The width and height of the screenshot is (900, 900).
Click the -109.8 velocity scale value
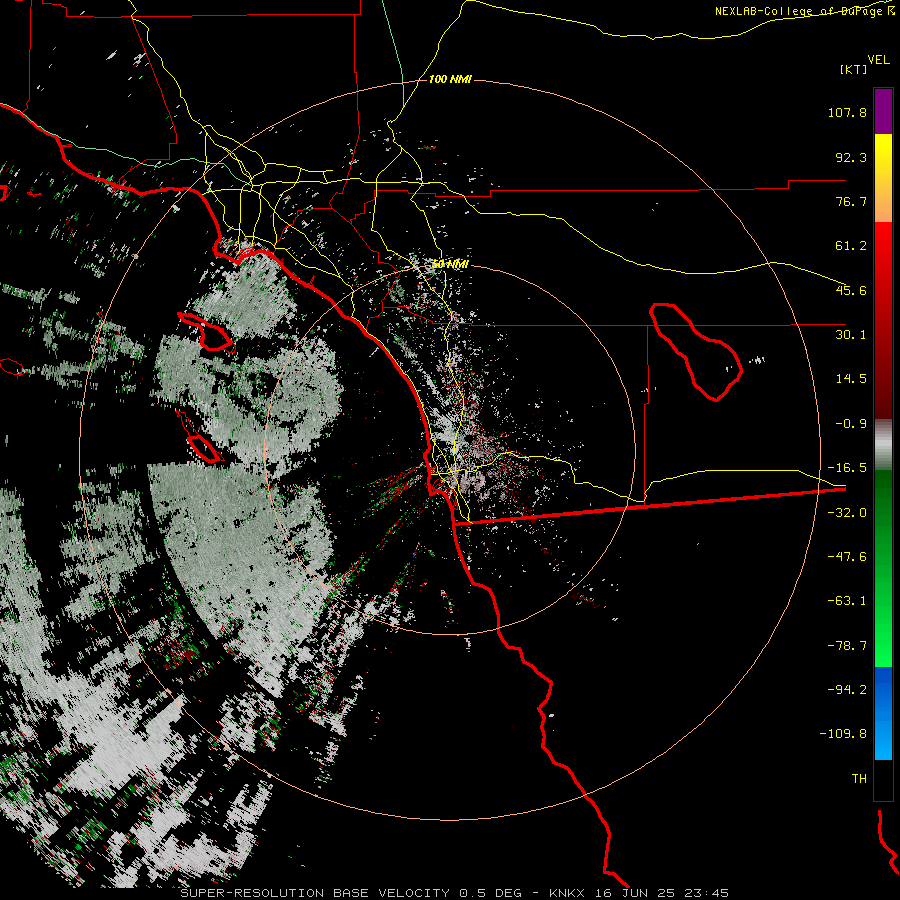coord(843,734)
